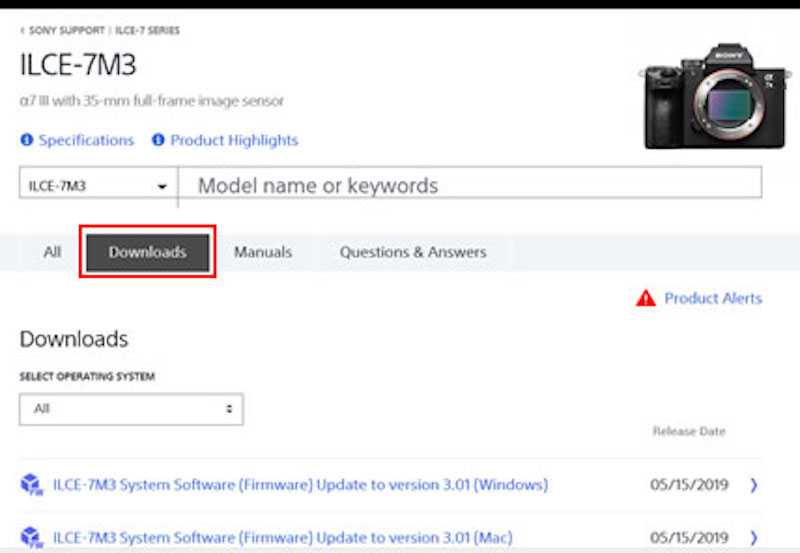Screen dimensions: 800x553
Task: Open the Specifications link
Action: 86,140
